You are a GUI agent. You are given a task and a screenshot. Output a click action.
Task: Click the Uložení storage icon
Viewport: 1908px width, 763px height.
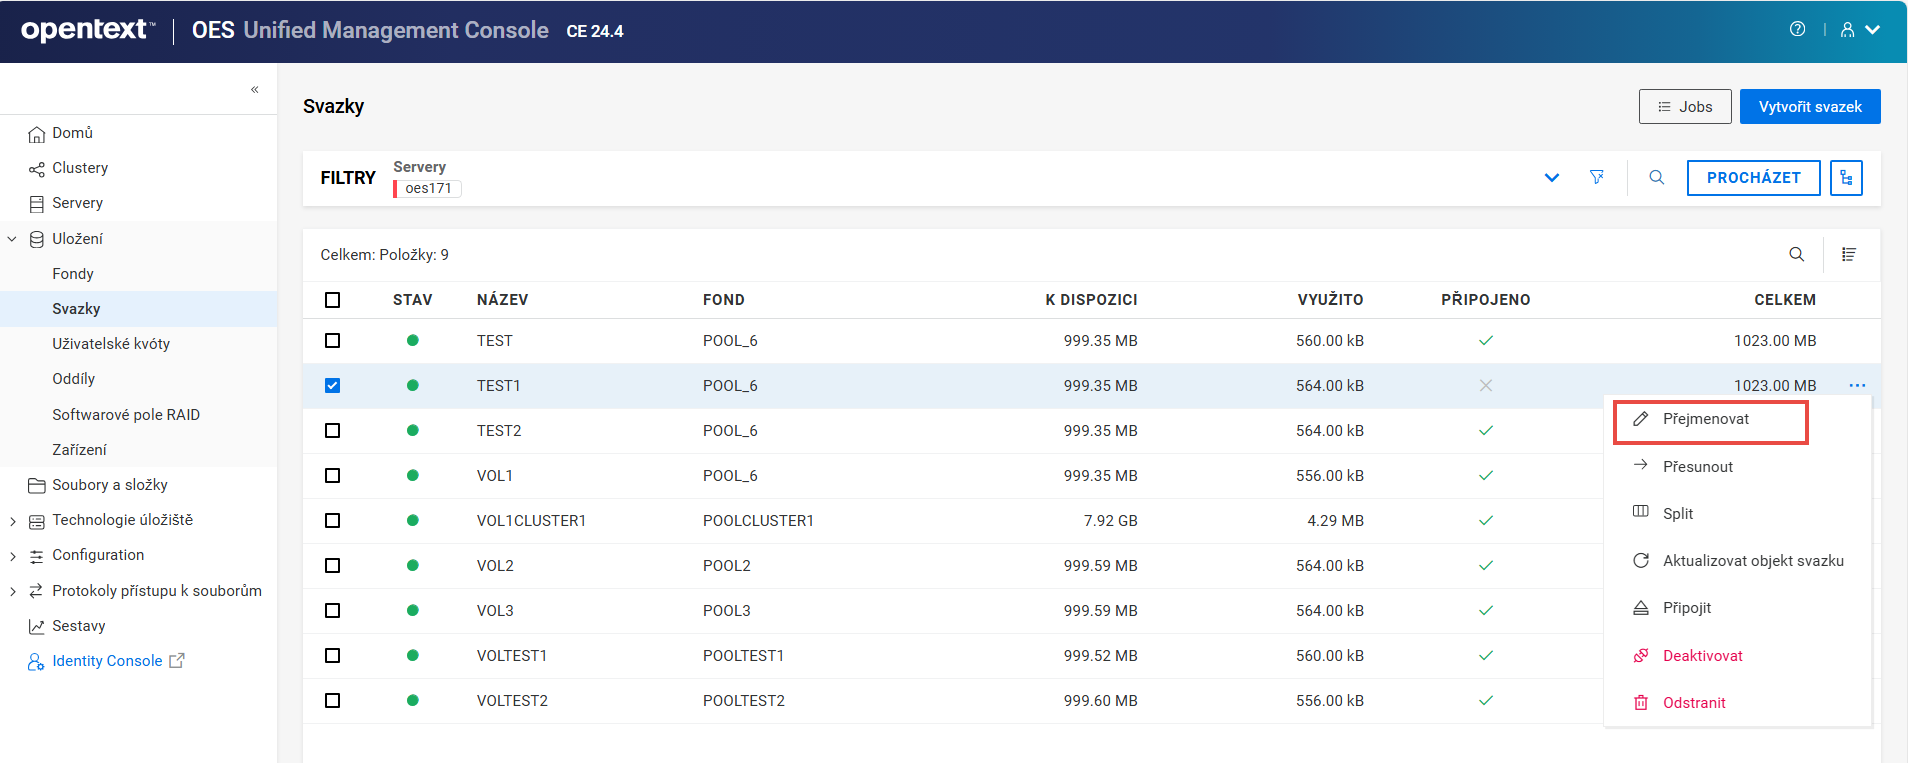click(37, 239)
